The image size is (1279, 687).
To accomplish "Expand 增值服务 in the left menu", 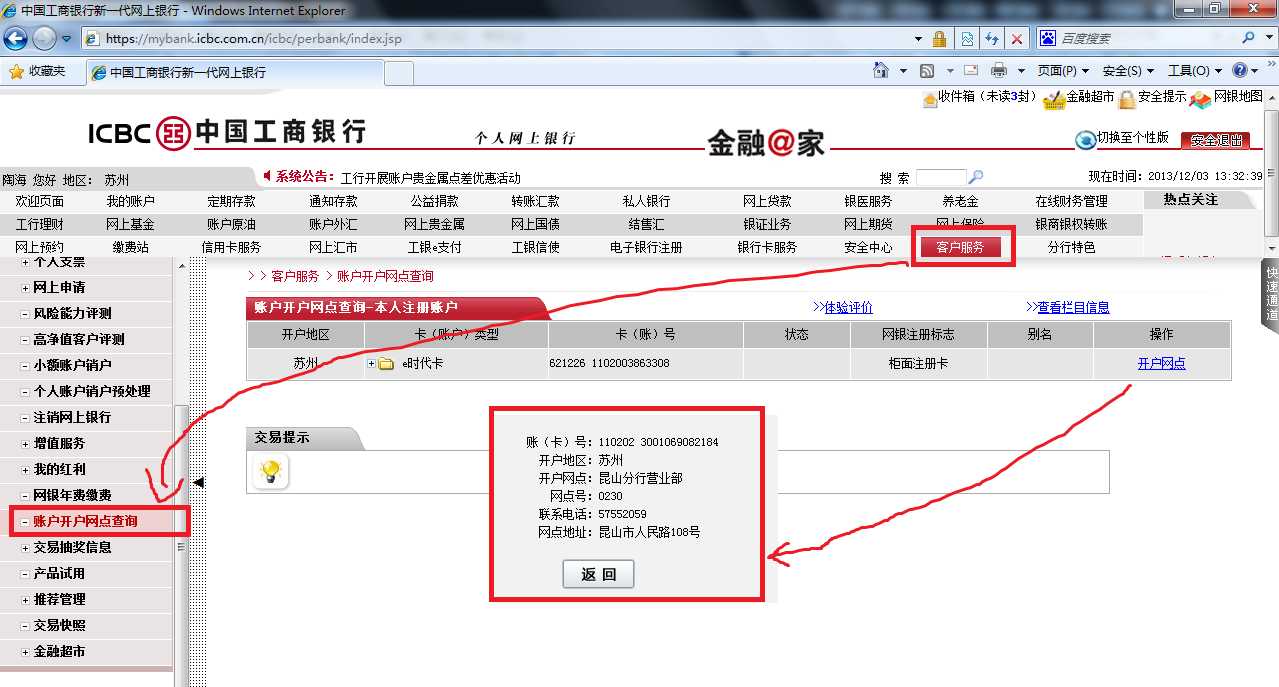I will click(x=25, y=444).
